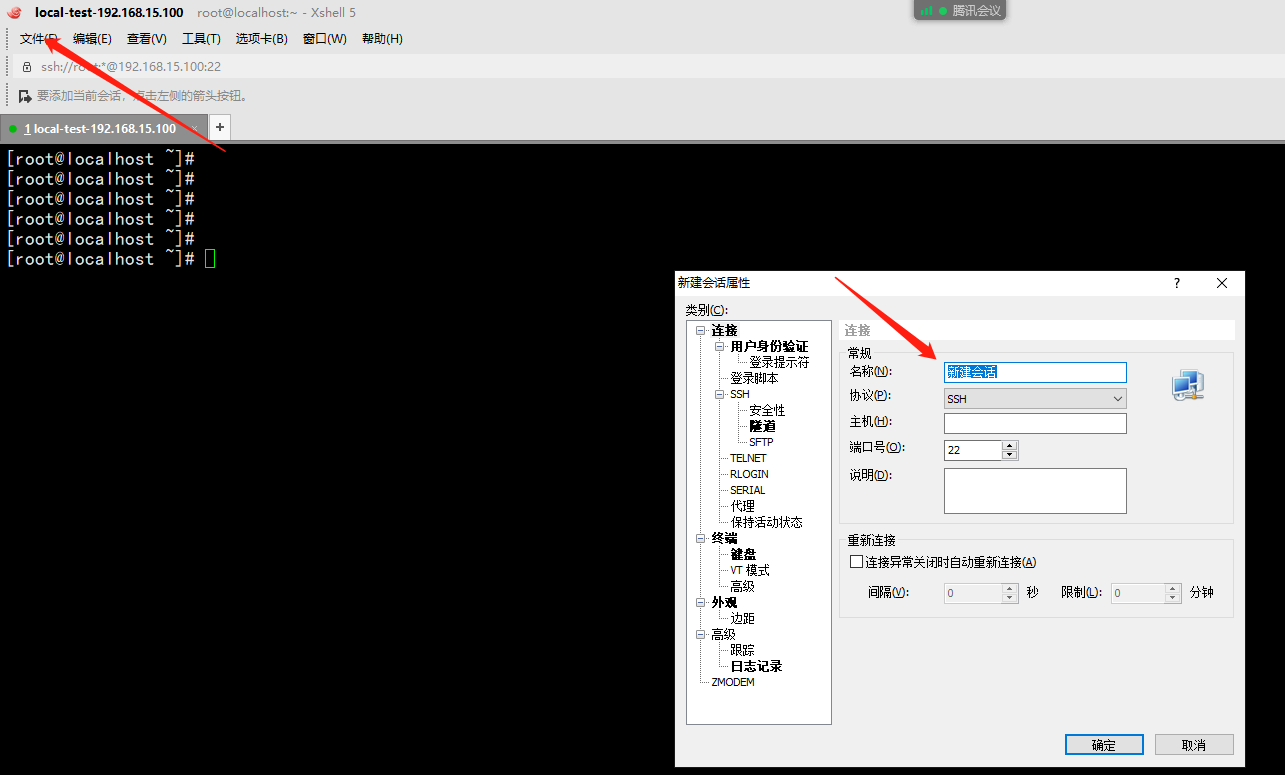Select SERIAL in the category tree
The height and width of the screenshot is (775, 1285).
[747, 490]
